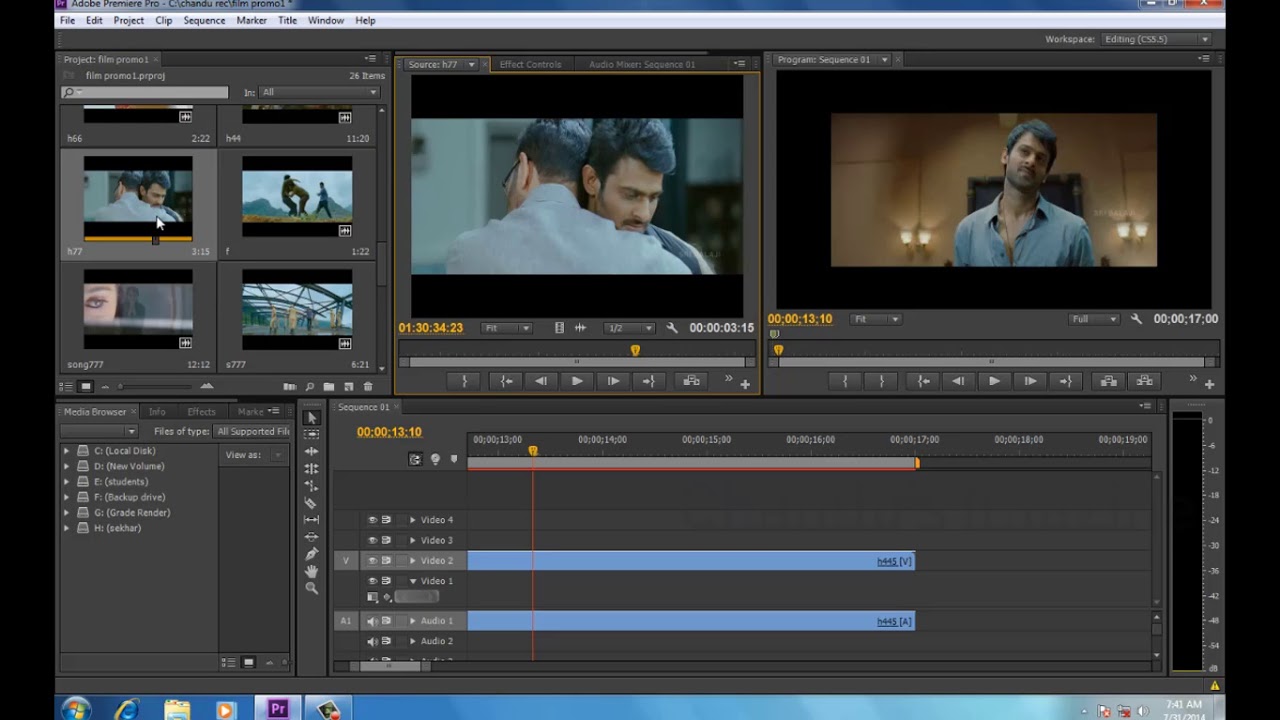Select the Slide tool
1280x720 pixels.
pyautogui.click(x=311, y=537)
